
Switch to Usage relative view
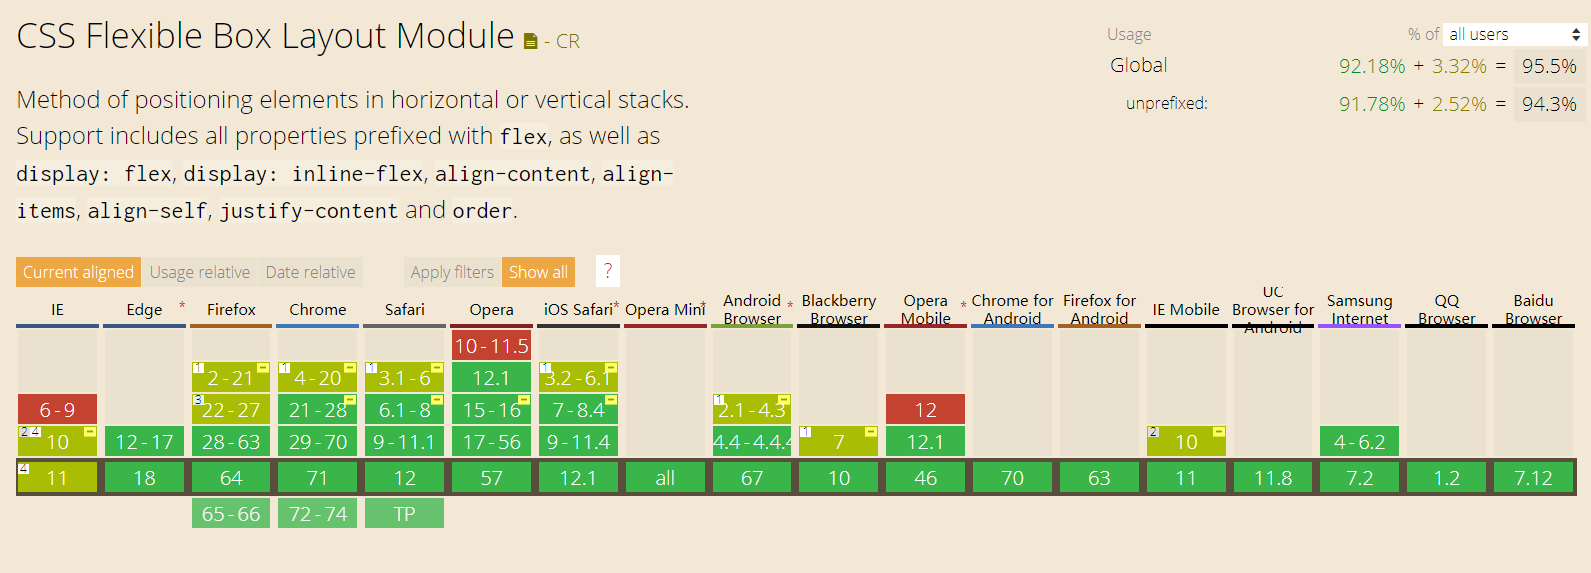coord(200,272)
